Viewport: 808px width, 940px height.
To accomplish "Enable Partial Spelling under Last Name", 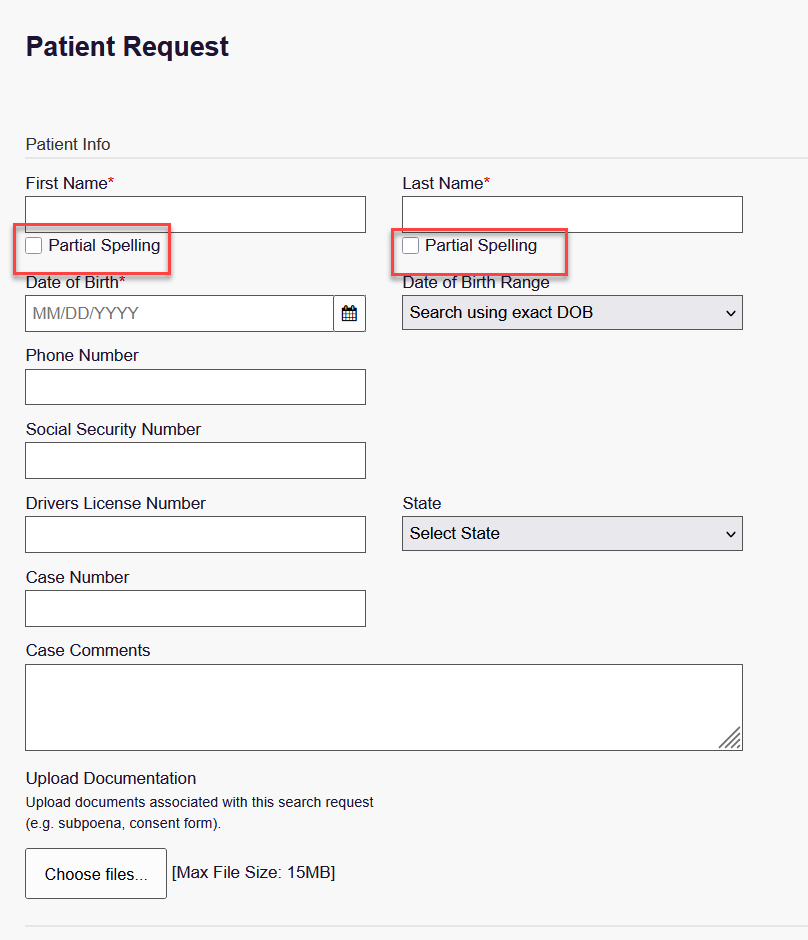I will pyautogui.click(x=411, y=245).
